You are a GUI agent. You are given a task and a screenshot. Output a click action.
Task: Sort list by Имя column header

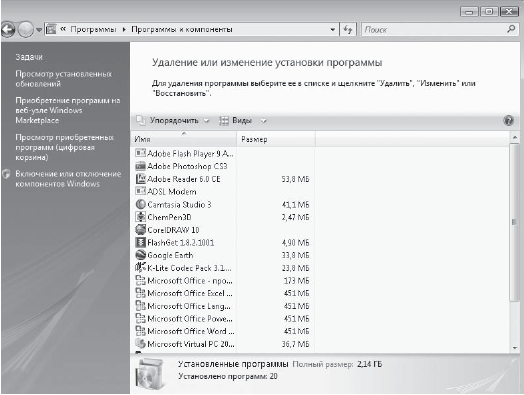click(x=183, y=139)
